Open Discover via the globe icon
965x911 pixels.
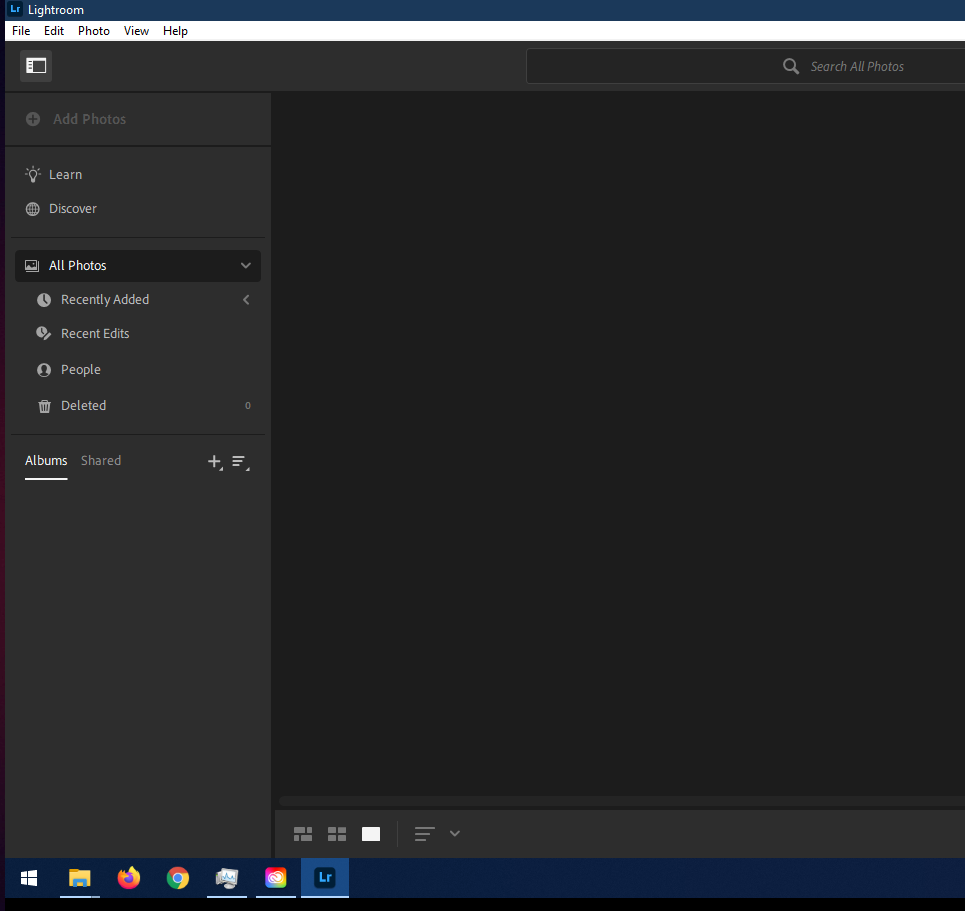point(33,209)
